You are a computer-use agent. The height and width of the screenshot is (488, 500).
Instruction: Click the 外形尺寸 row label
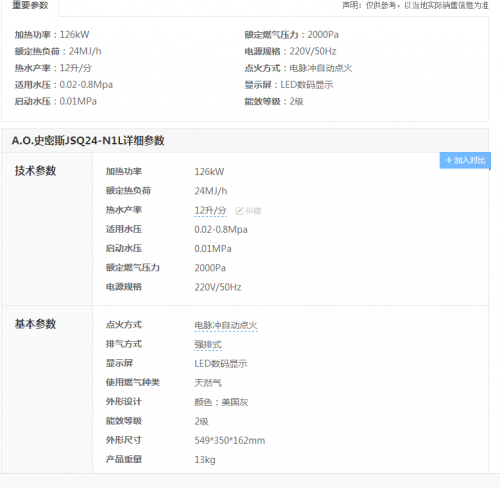(124, 440)
